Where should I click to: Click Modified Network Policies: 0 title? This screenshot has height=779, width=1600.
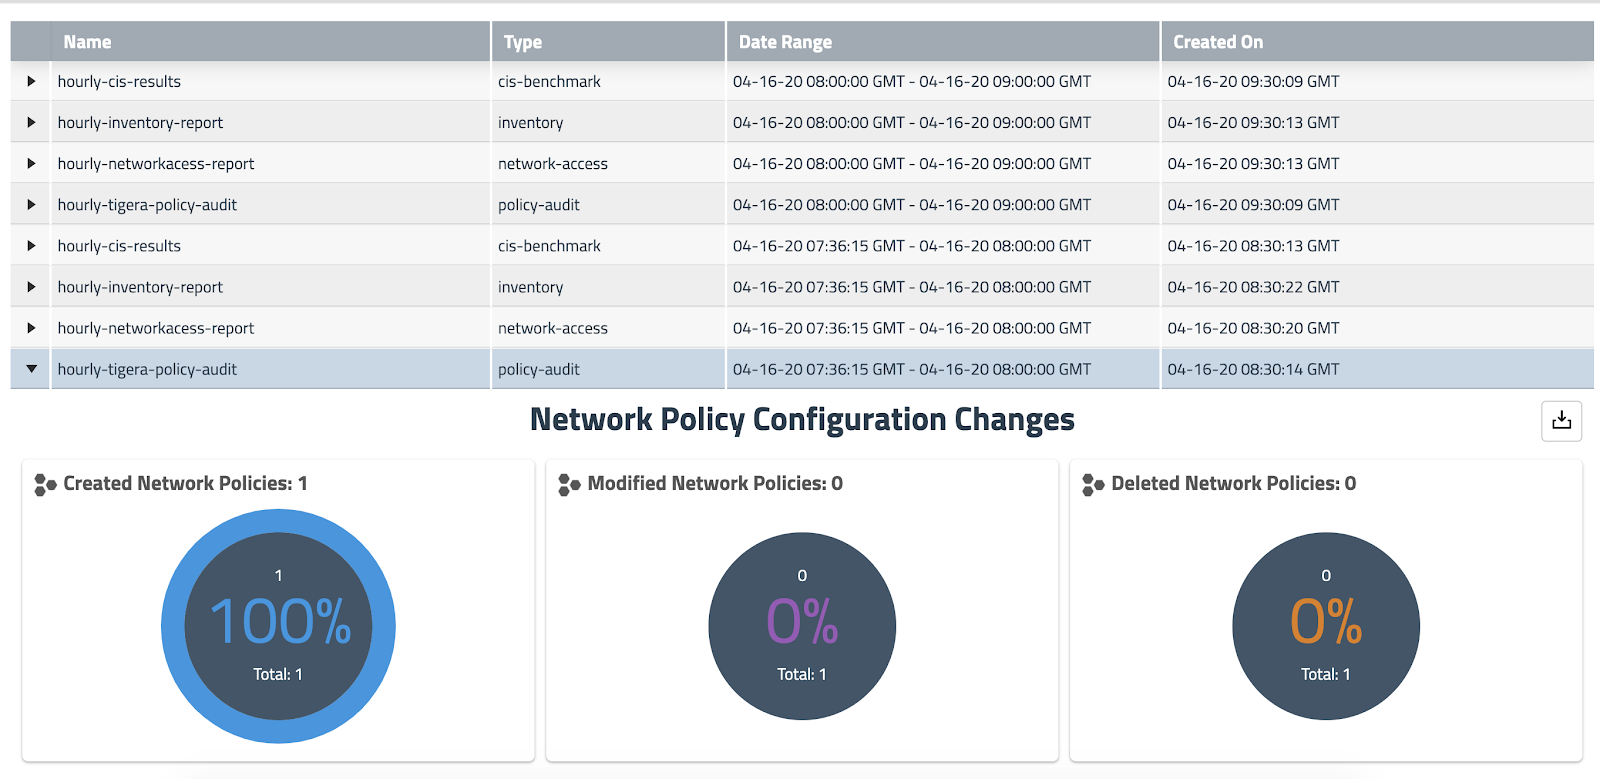pos(715,484)
